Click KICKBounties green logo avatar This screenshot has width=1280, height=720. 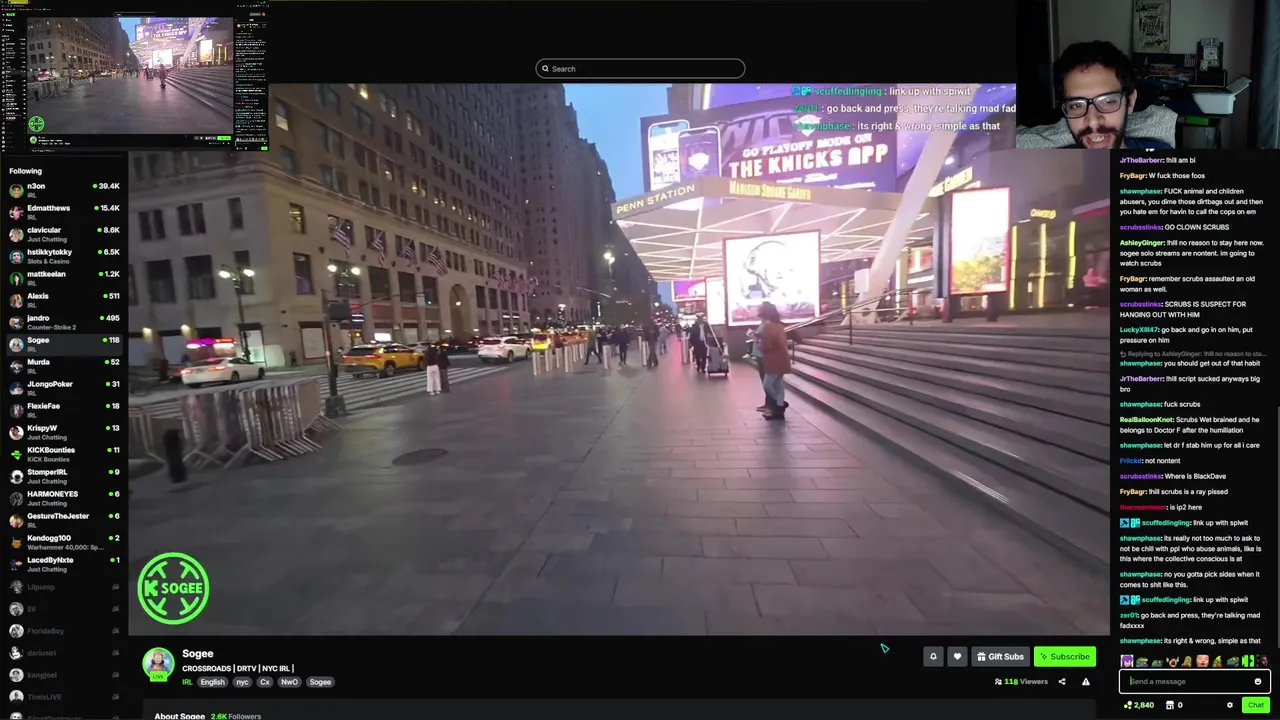click(16, 454)
